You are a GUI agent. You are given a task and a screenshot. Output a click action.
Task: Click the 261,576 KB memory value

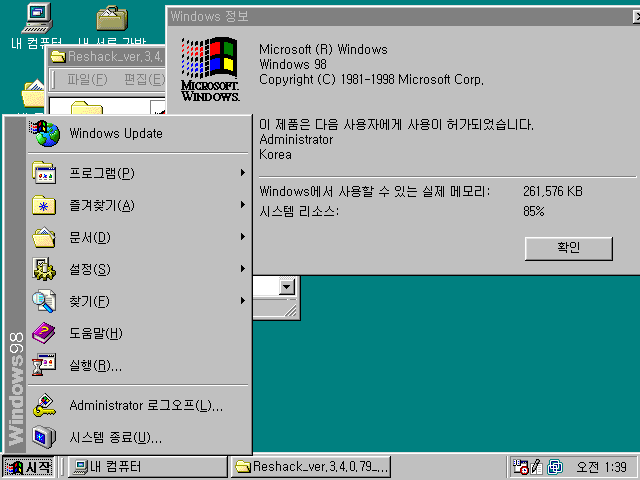(553, 191)
